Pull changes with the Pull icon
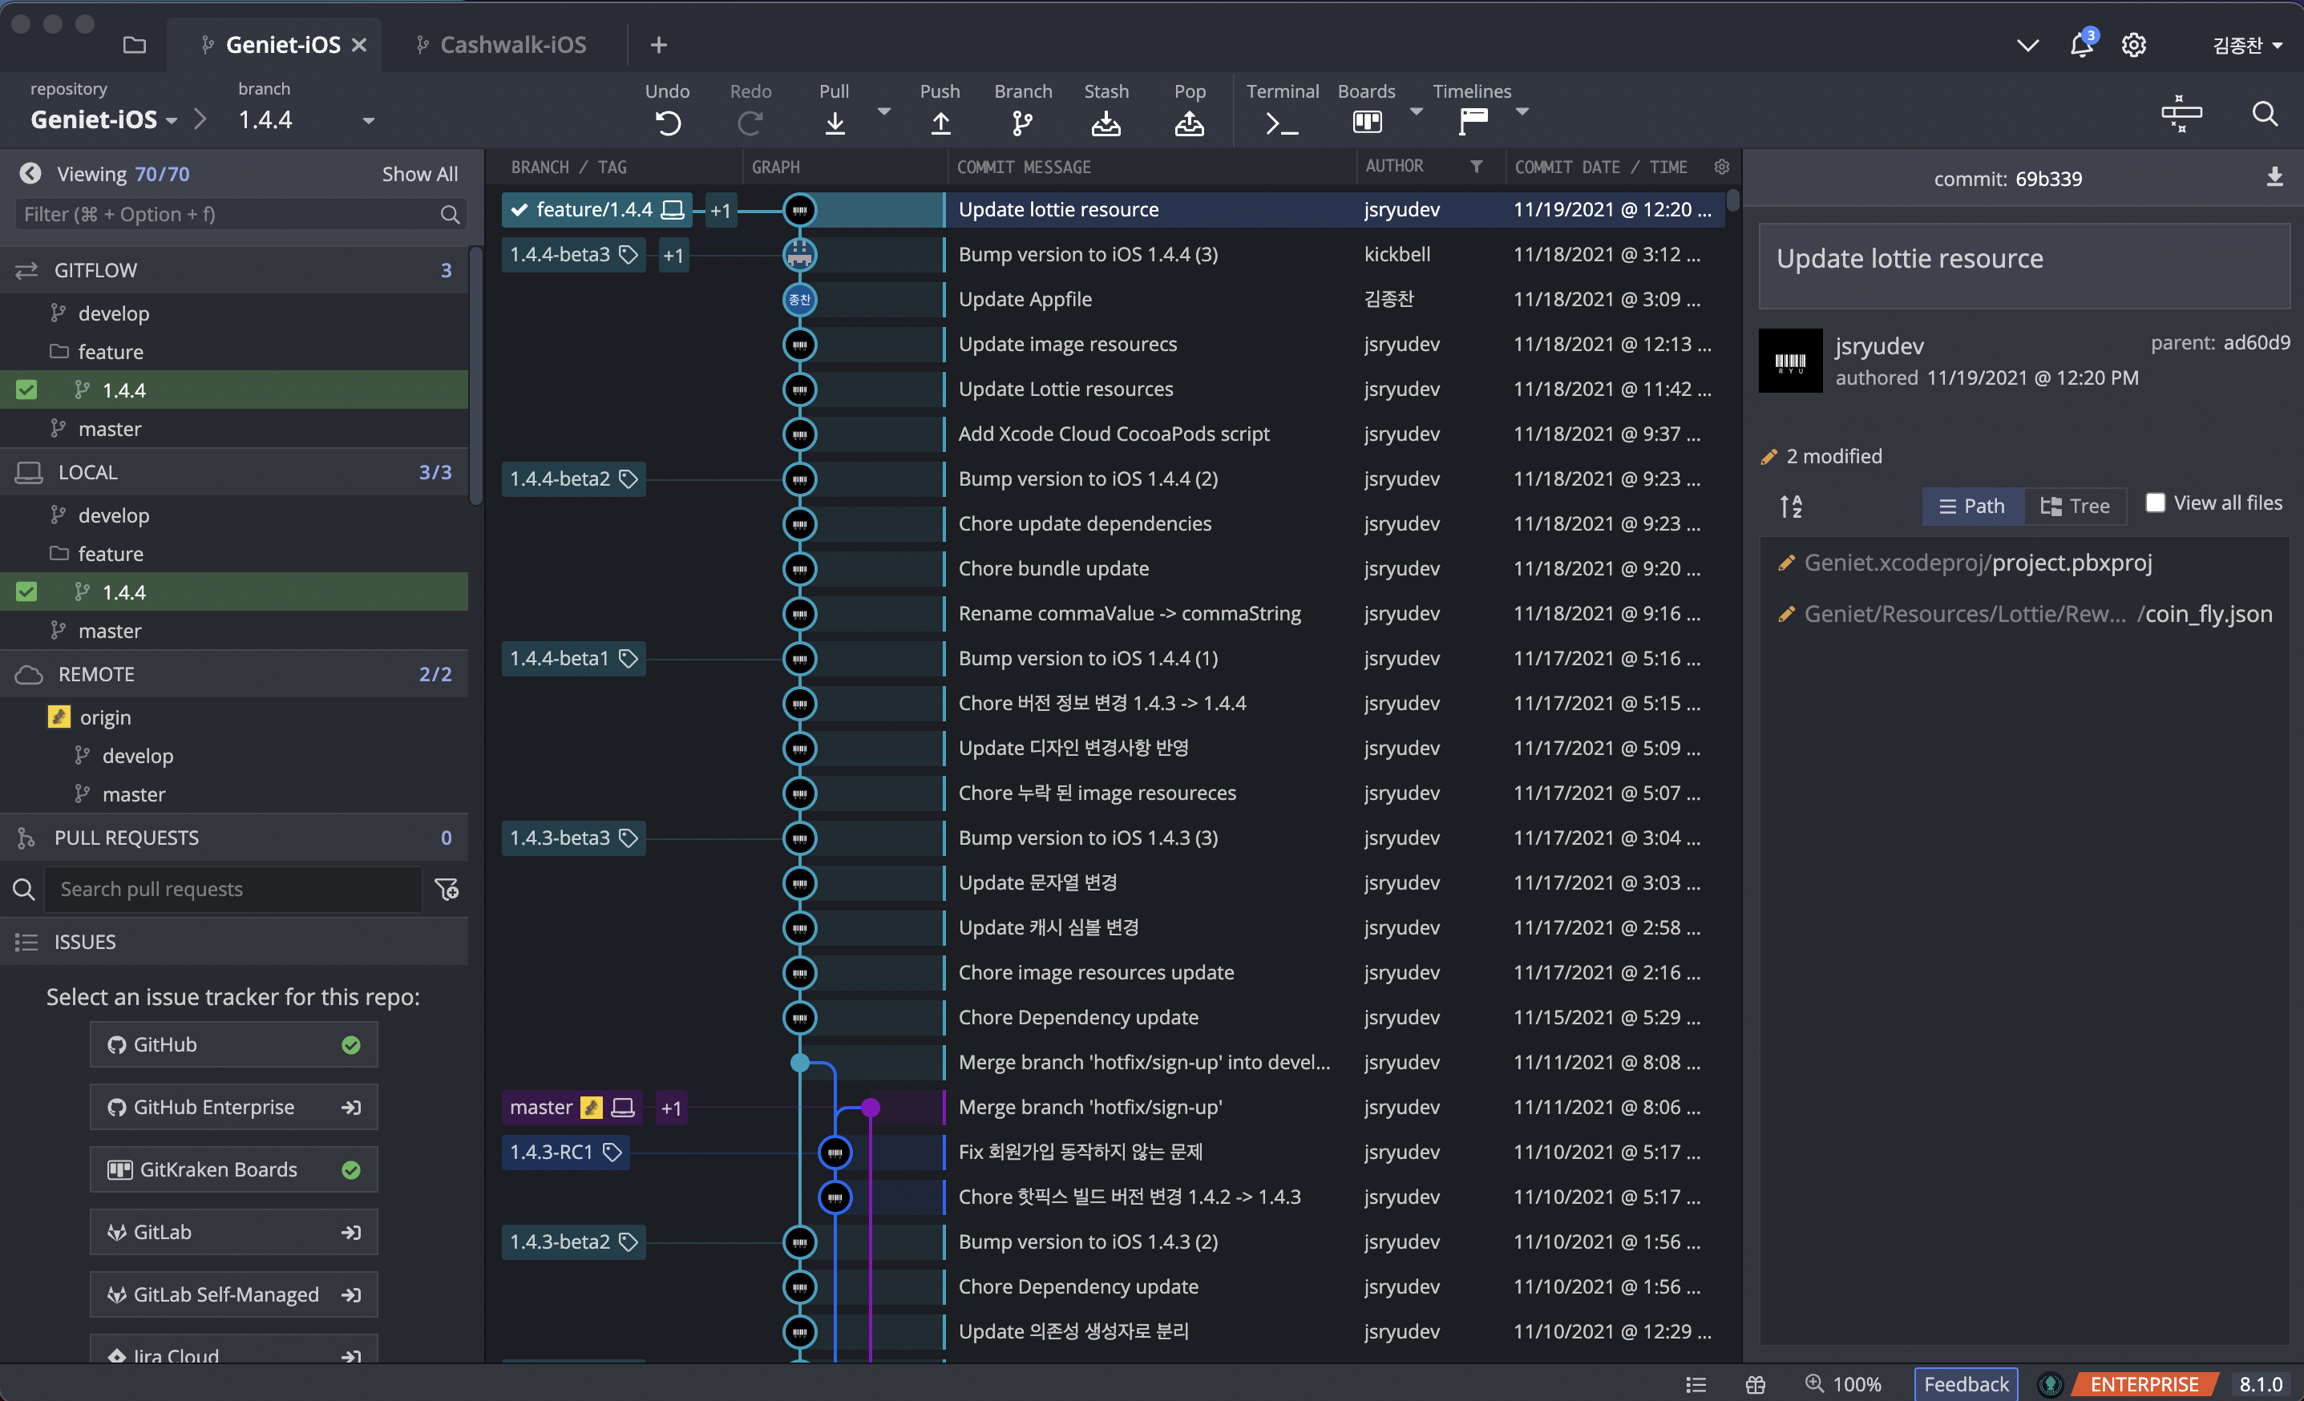This screenshot has width=2304, height=1401. 834,122
